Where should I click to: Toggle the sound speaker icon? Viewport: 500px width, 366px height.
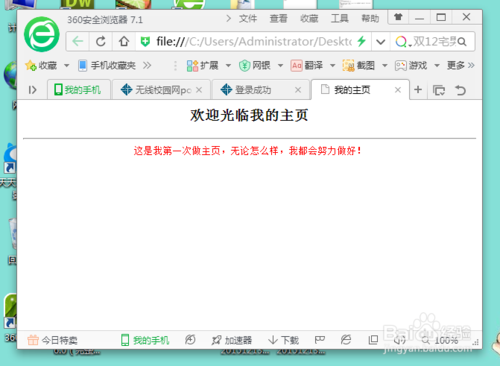(x=399, y=340)
